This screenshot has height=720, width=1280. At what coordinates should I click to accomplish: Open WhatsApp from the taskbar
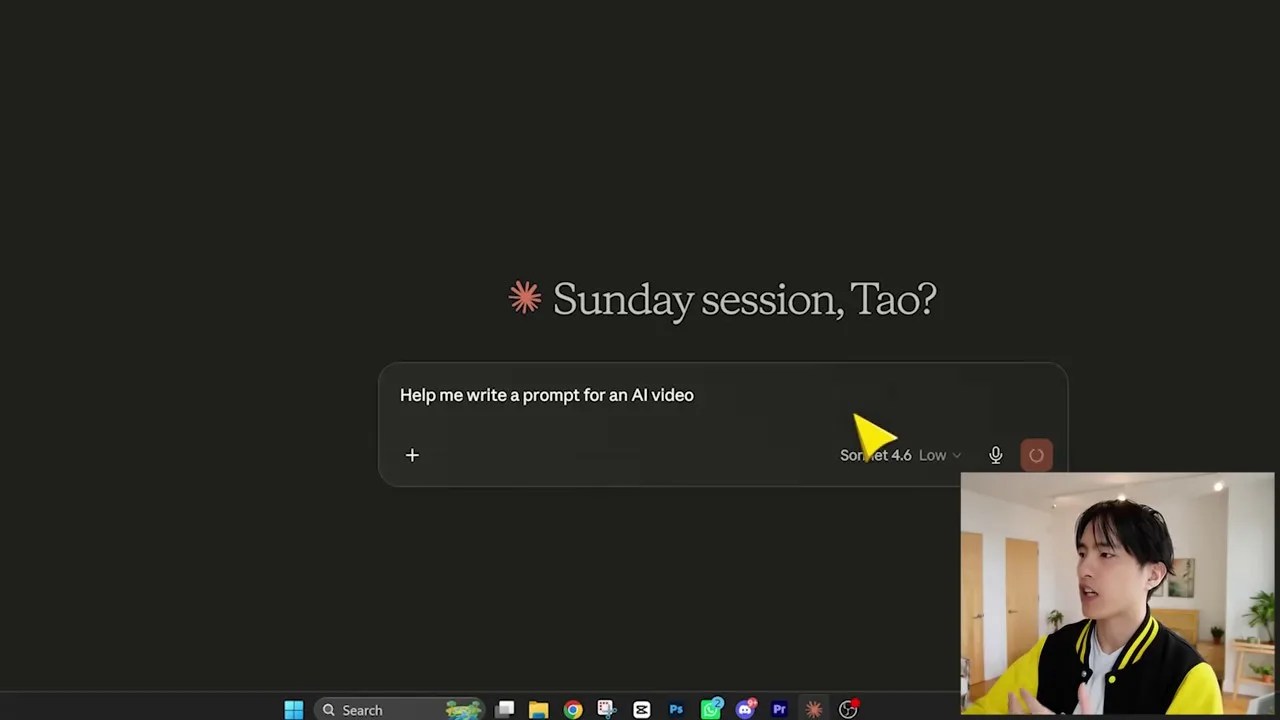pyautogui.click(x=711, y=710)
